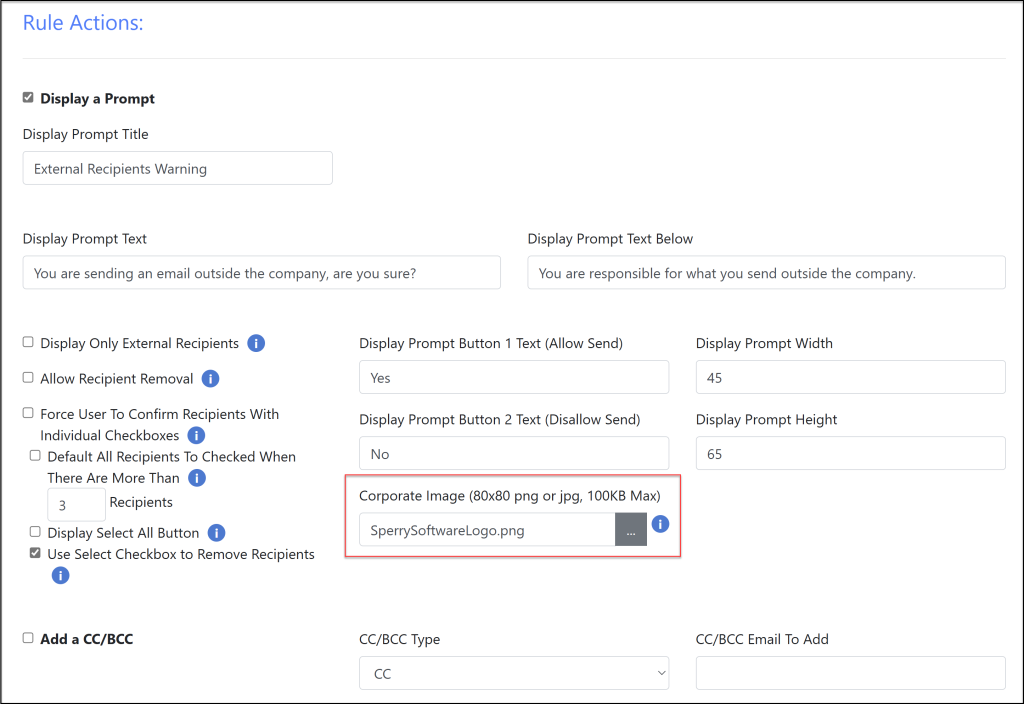Select the Button 1 Text field containing Yes
The width and height of the screenshot is (1024, 704).
513,377
